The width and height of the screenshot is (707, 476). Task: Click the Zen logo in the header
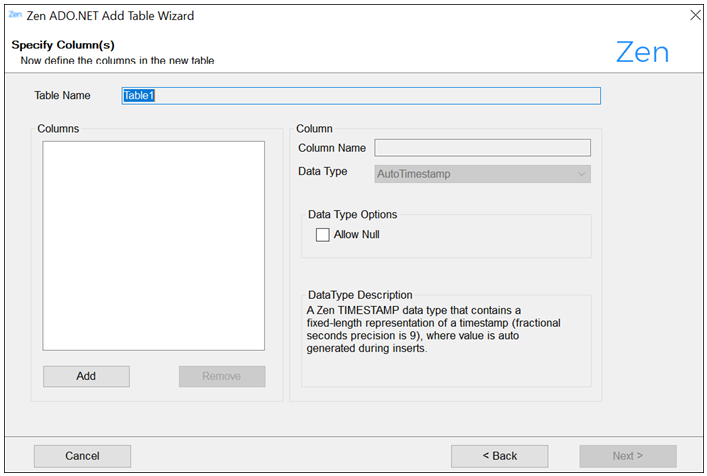point(642,52)
